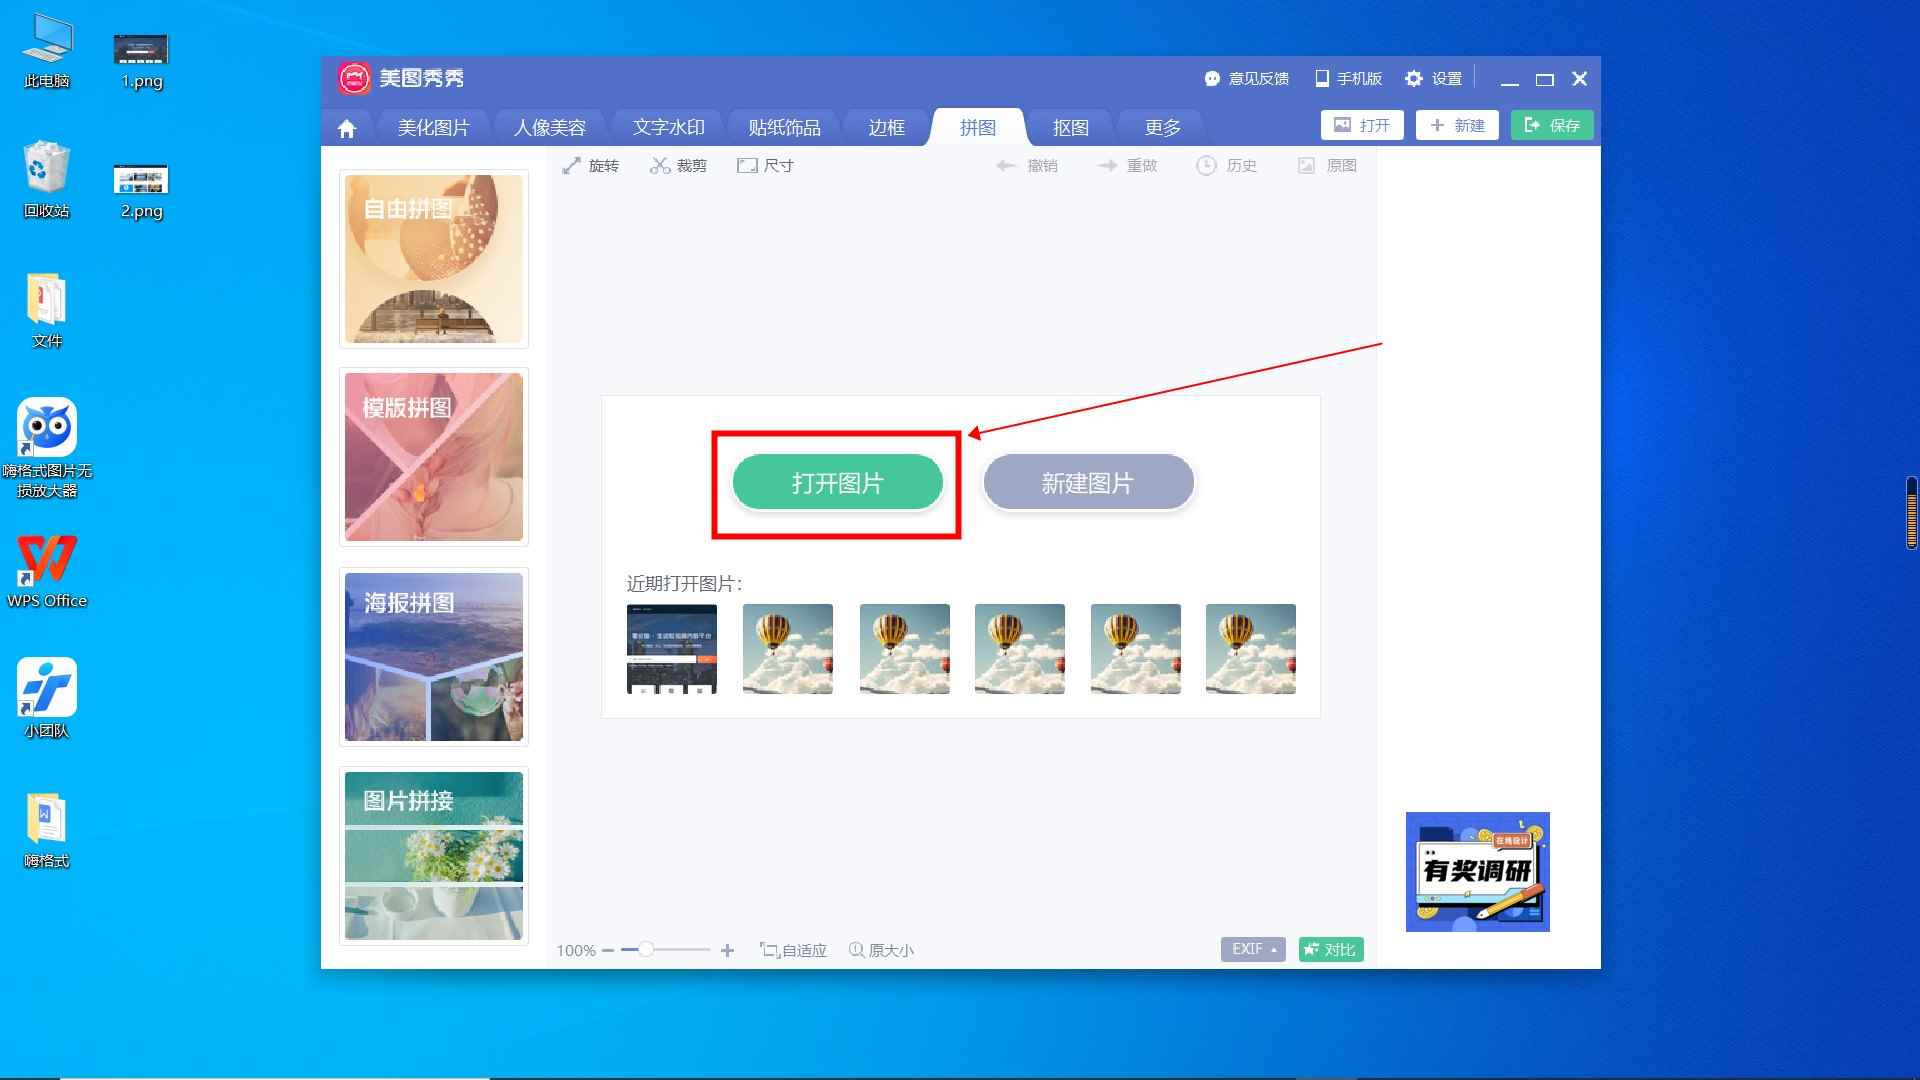Click the home icon in the tab bar

pos(346,127)
